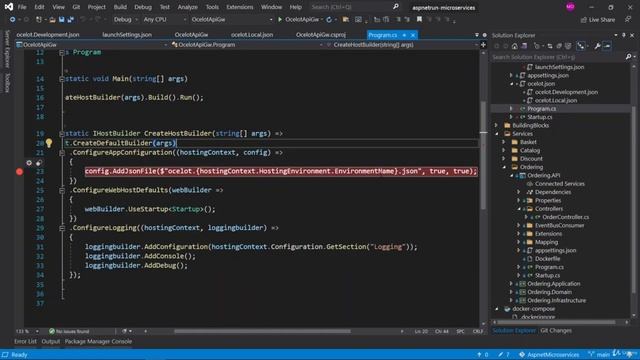640x360 pixels.
Task: Open the Package Manager Console tab
Action: (x=98, y=341)
